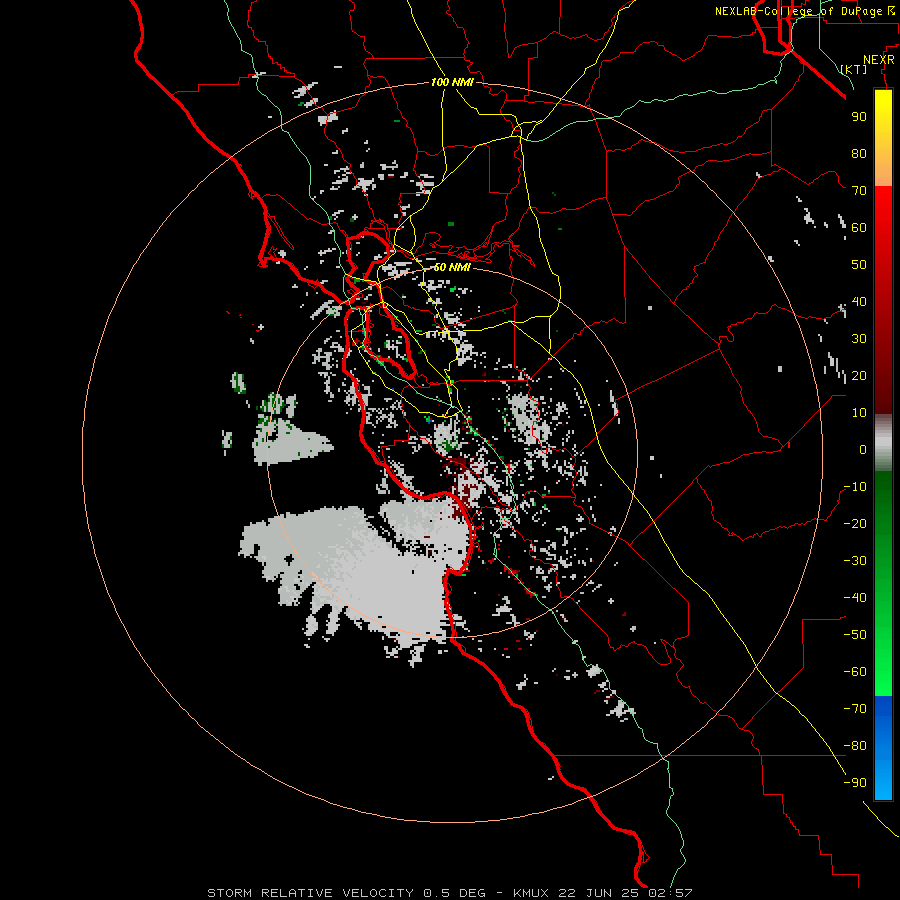Select the positive 40 scale label

click(x=859, y=301)
